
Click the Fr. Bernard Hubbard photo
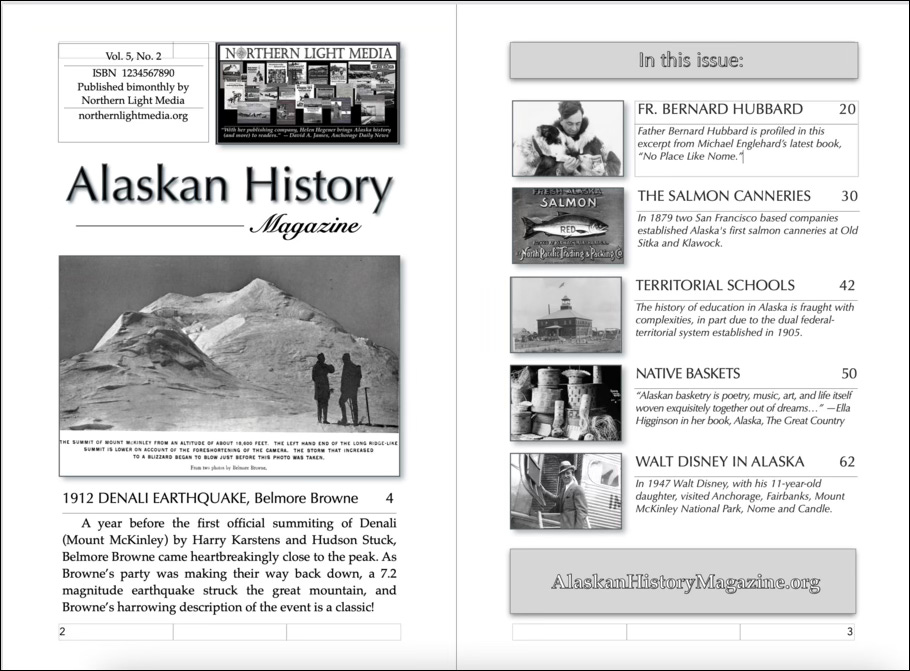568,138
